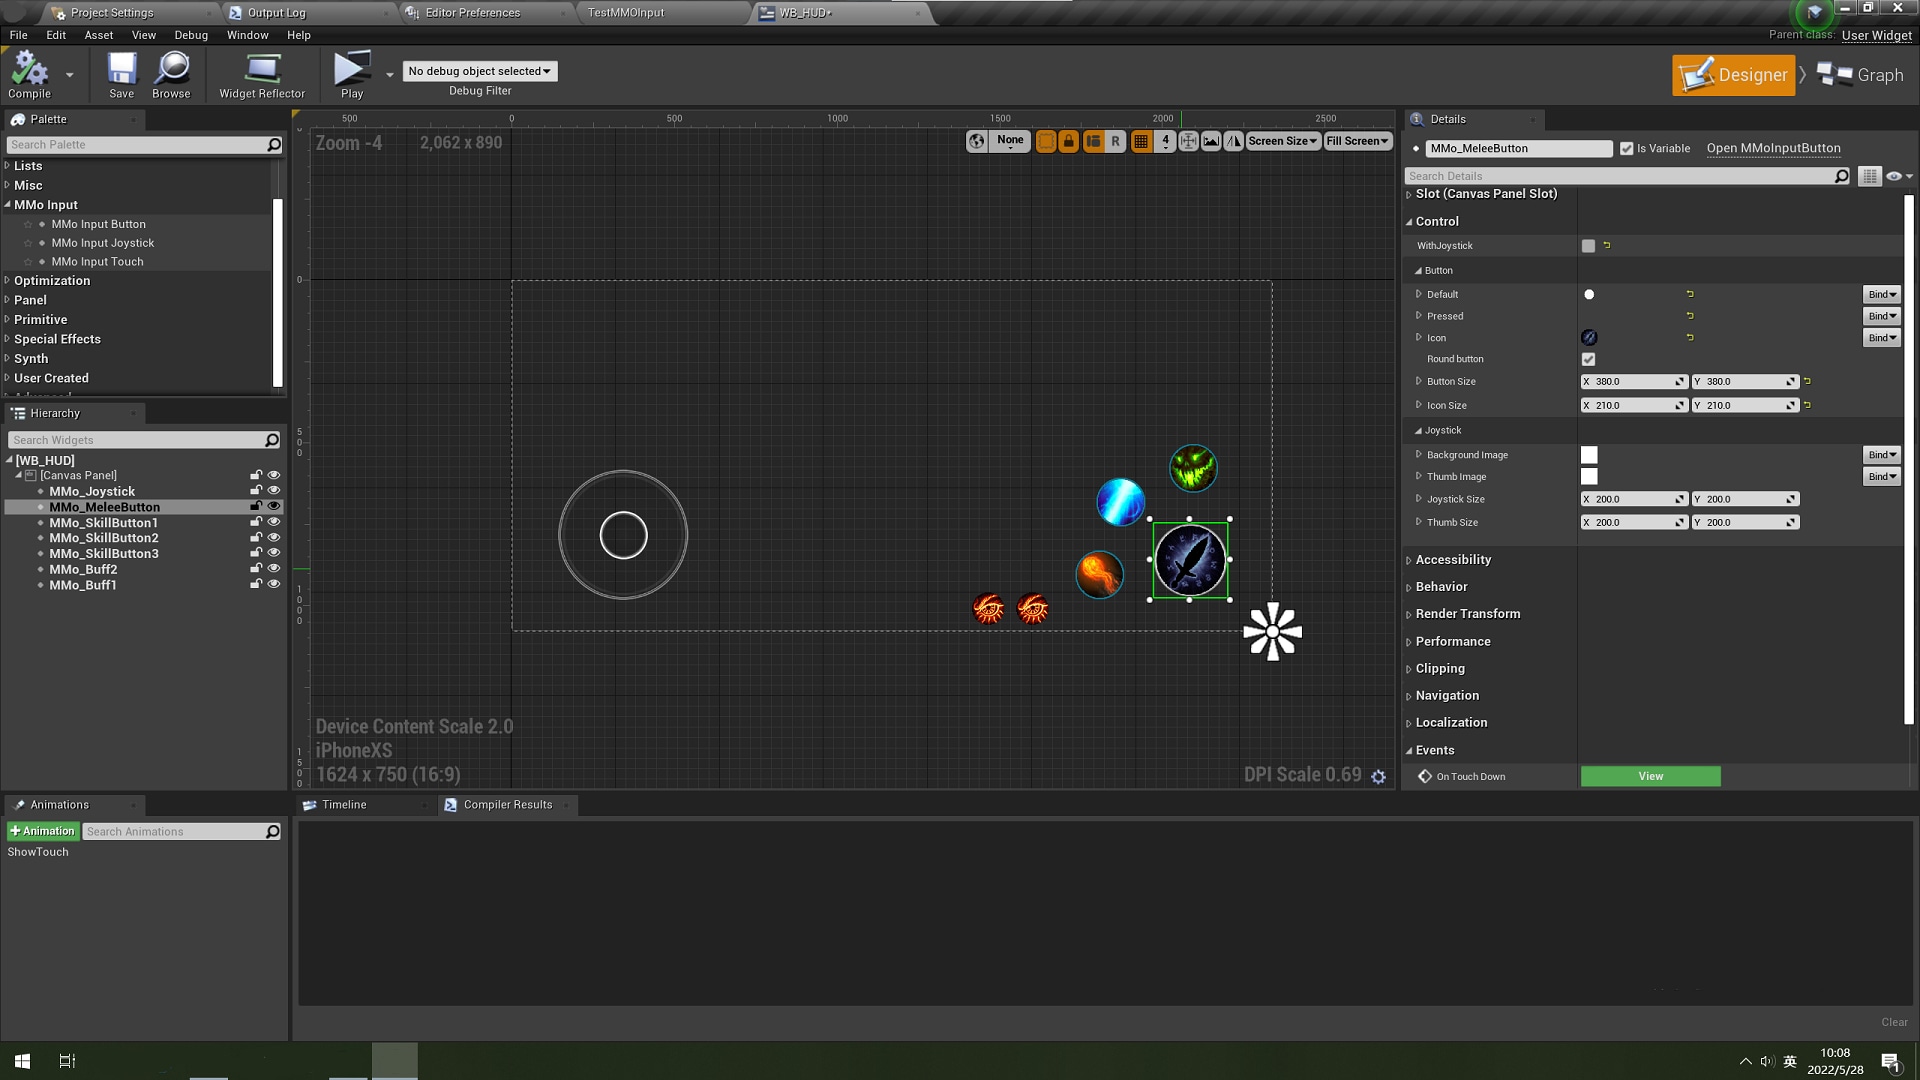Switch to Graph mode
This screenshot has width=1920, height=1080.
coord(1861,75)
